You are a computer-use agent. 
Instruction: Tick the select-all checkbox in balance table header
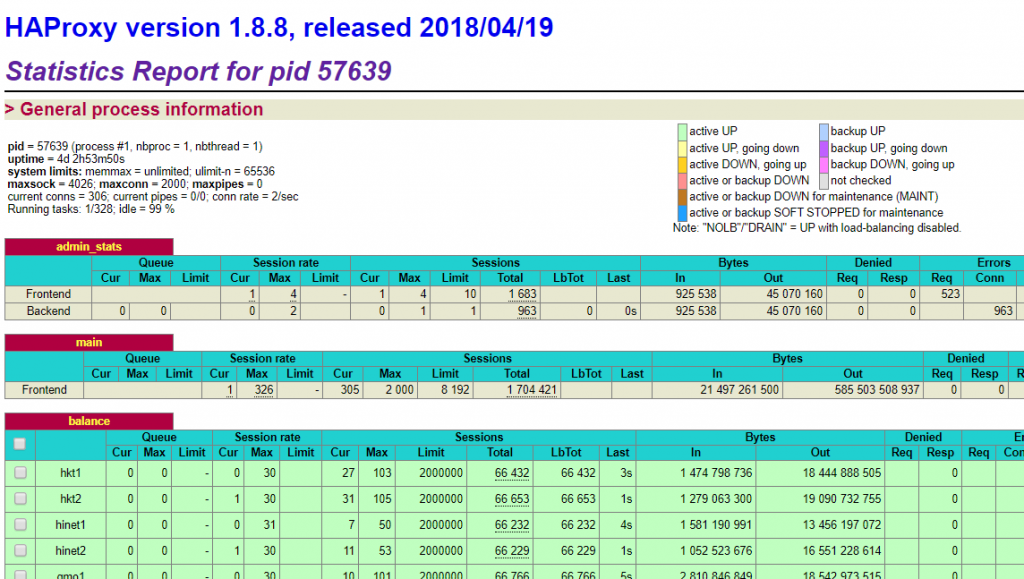[x=20, y=444]
